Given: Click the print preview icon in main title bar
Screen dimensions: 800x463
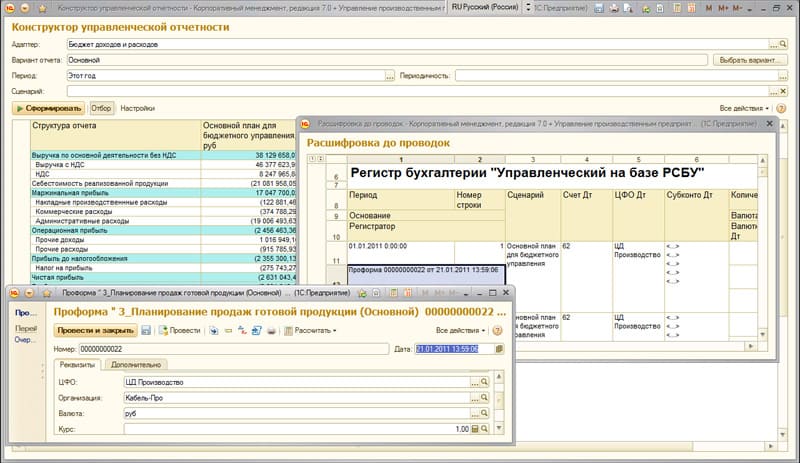Looking at the screenshot, I should pyautogui.click(x=628, y=8).
